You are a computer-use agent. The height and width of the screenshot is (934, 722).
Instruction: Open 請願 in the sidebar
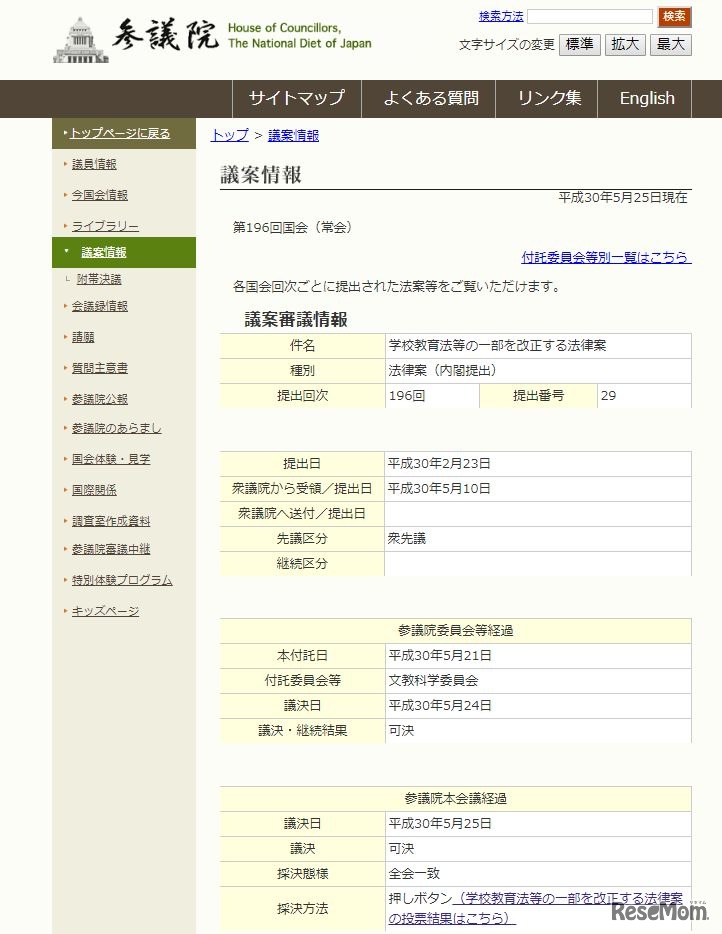click(x=83, y=337)
